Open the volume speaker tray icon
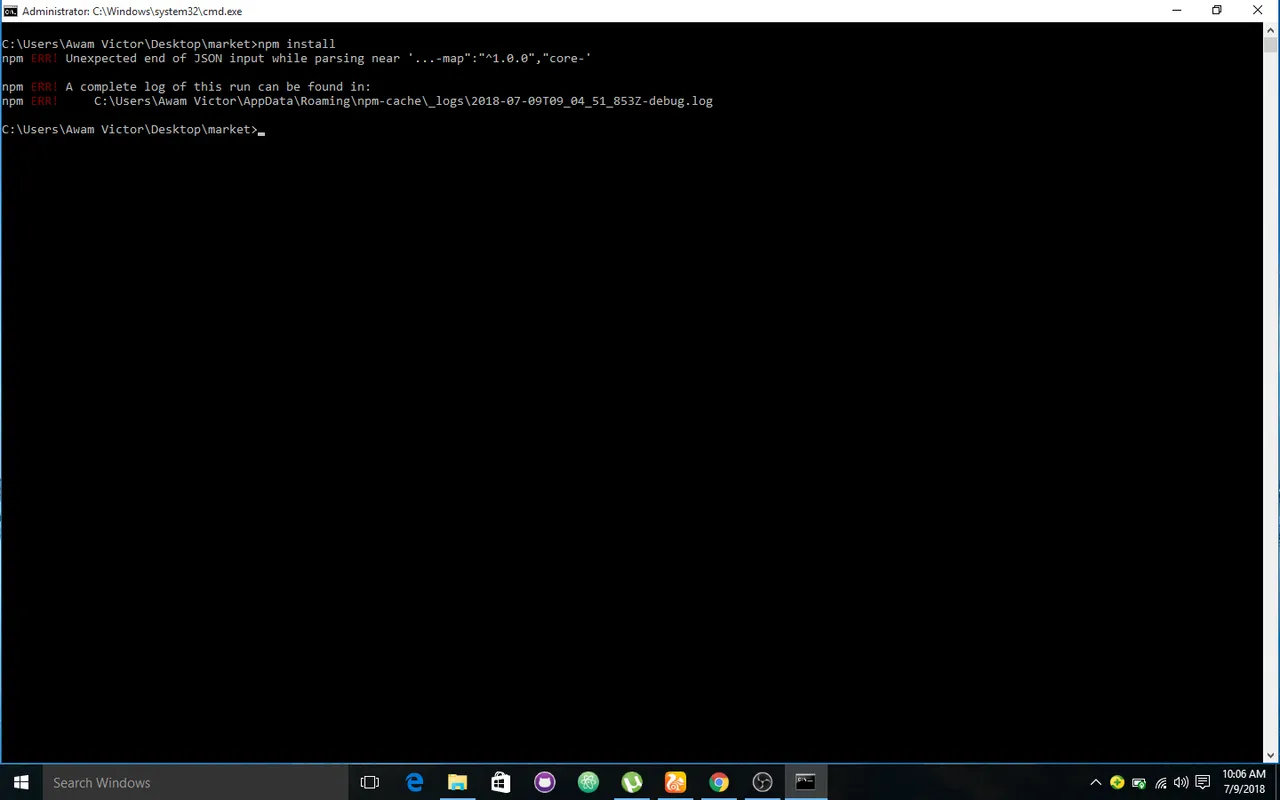This screenshot has width=1280, height=800. click(1181, 782)
